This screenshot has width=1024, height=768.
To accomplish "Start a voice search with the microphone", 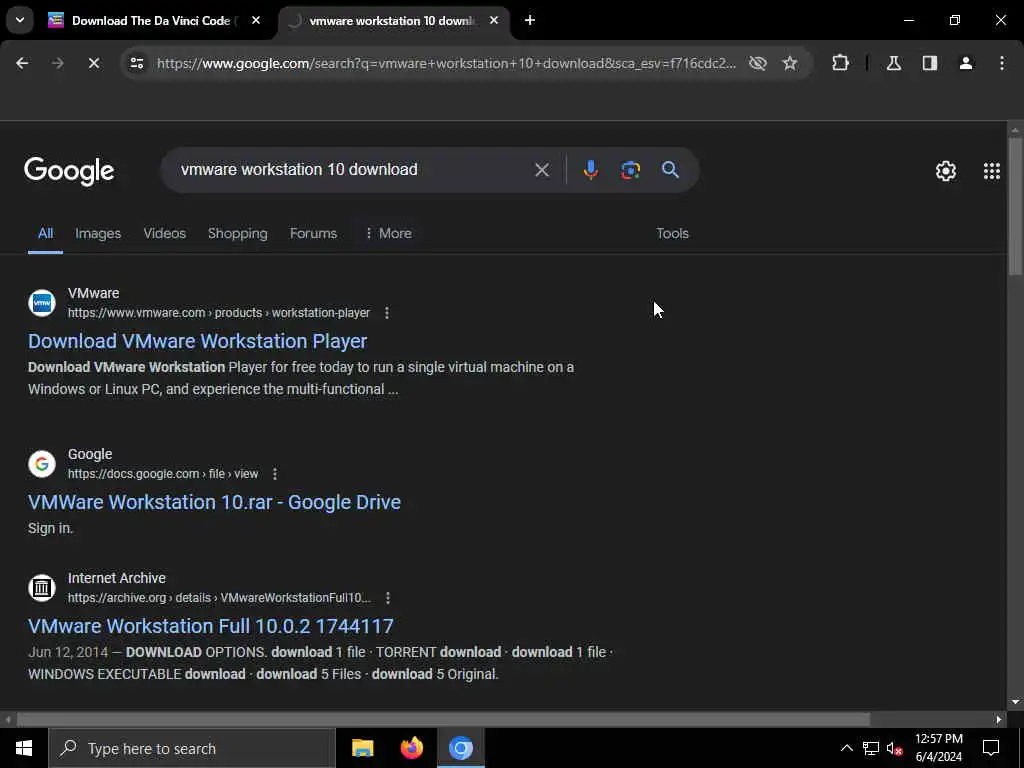I will pos(590,170).
